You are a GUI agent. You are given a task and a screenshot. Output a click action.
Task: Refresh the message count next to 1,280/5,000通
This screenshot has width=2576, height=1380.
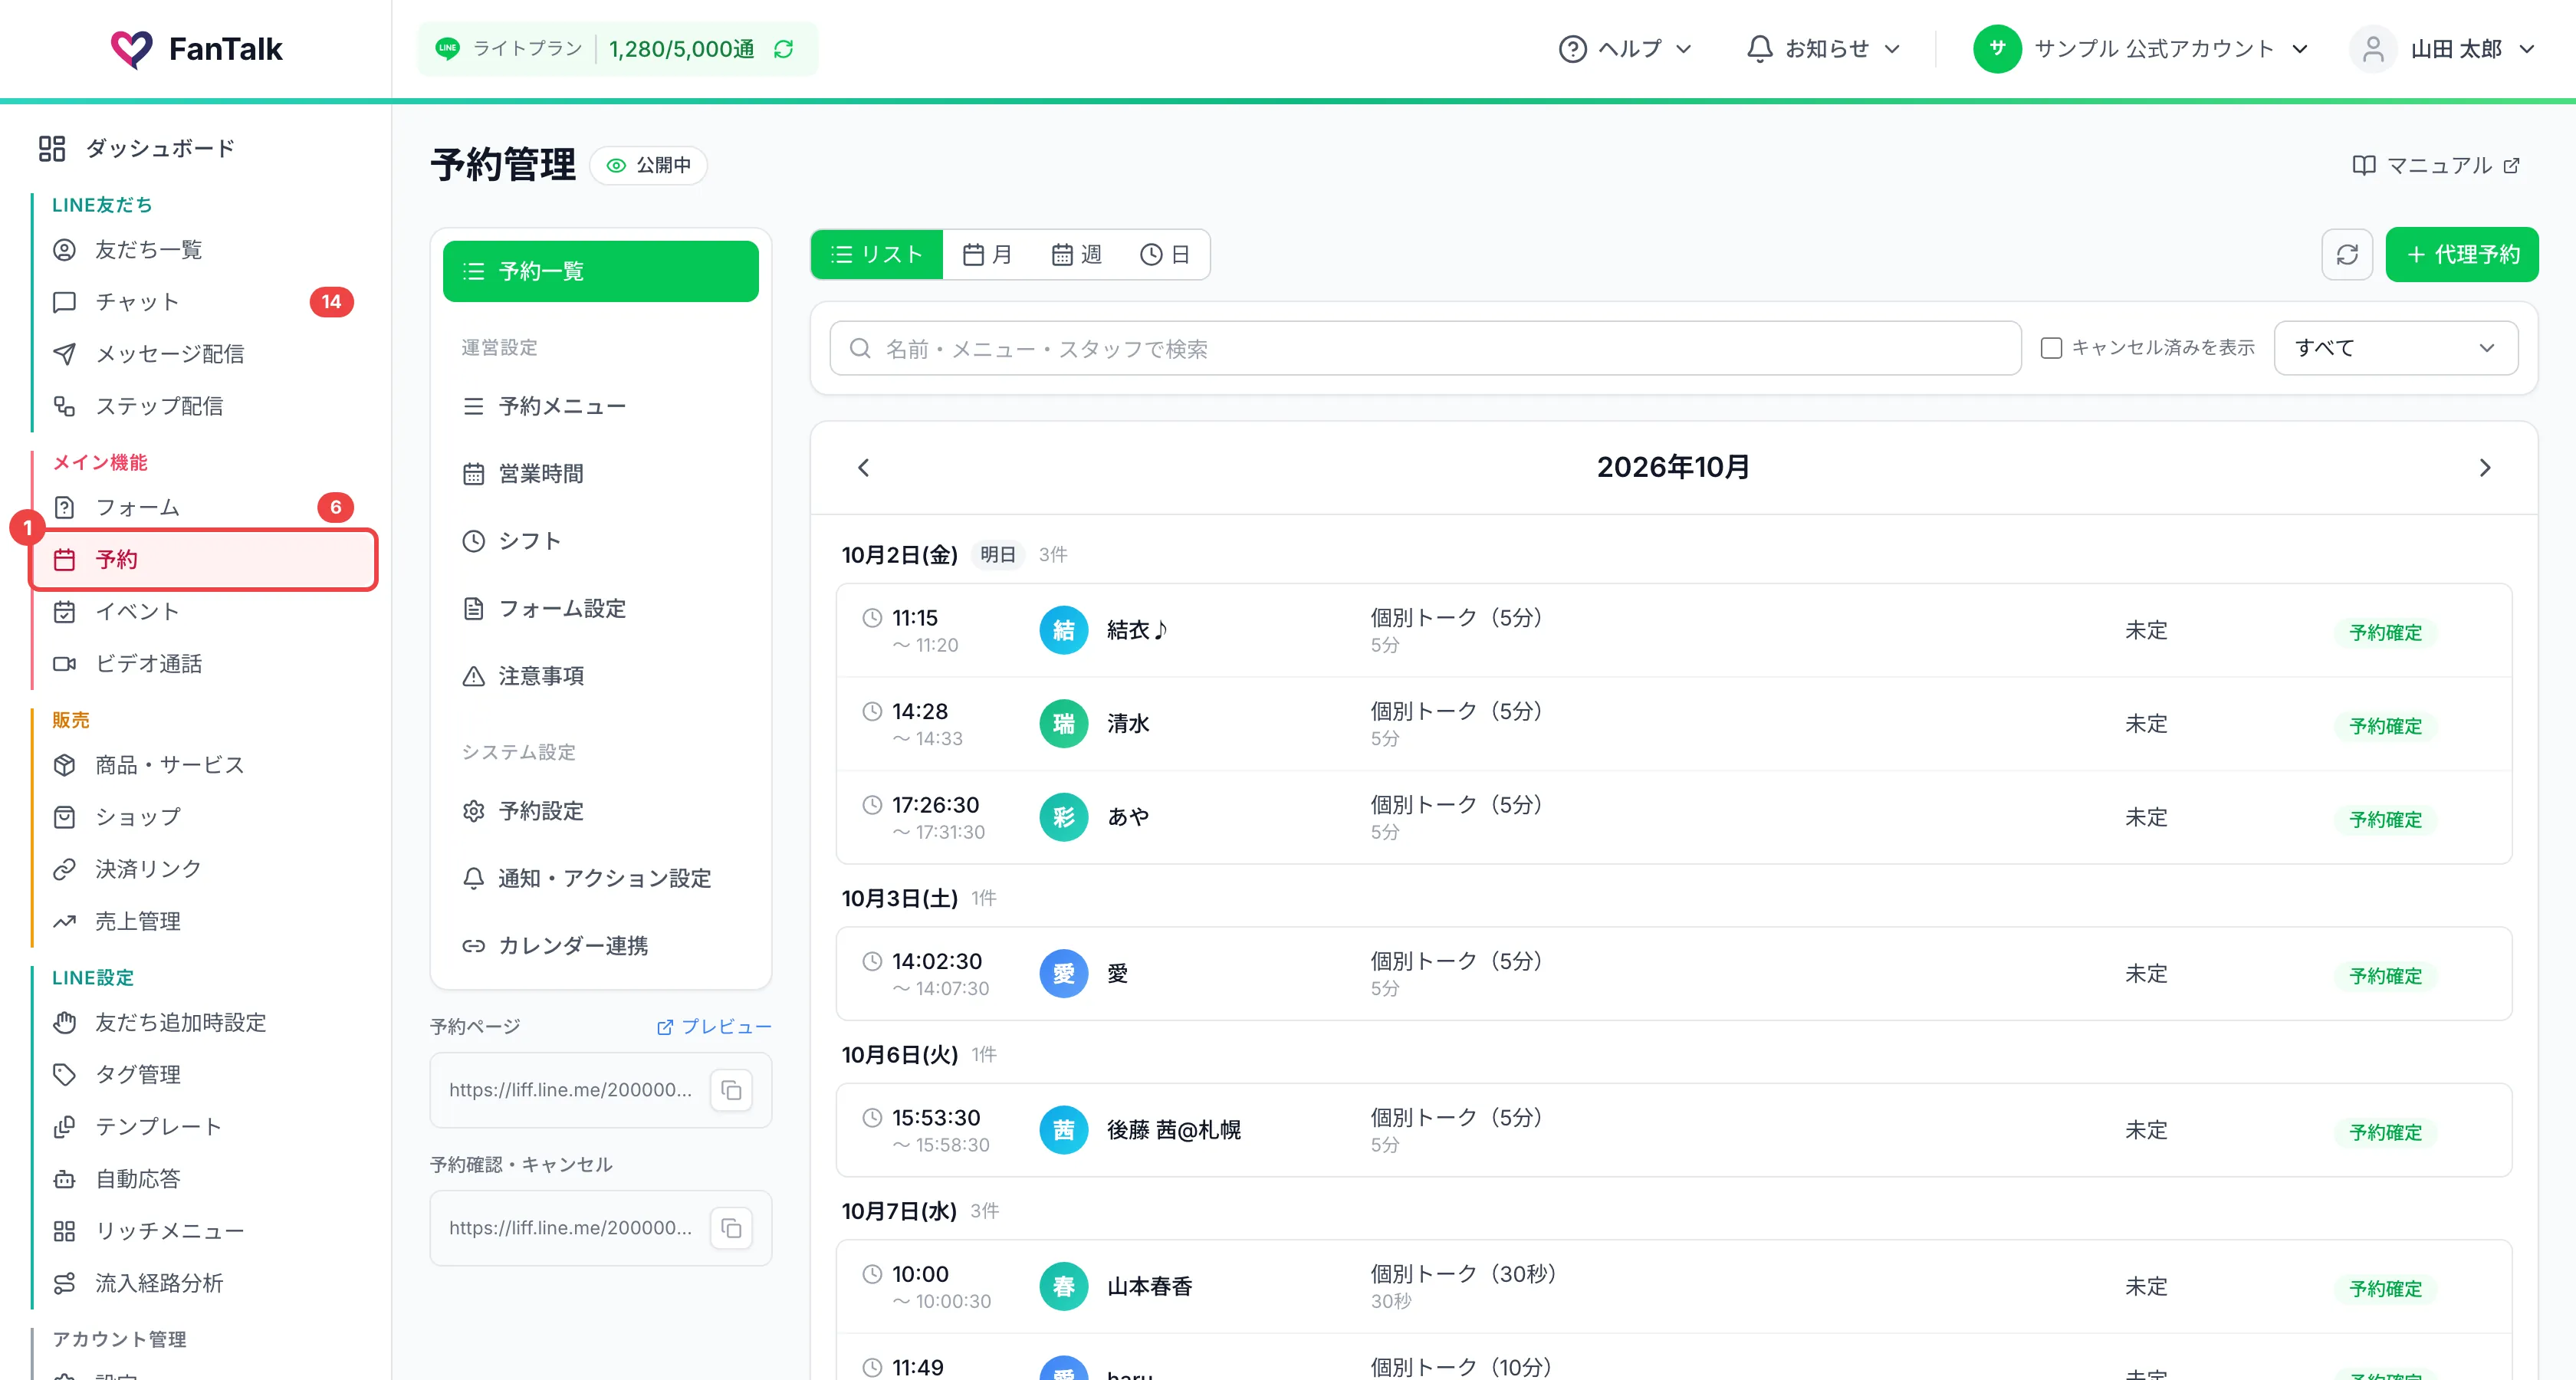pyautogui.click(x=783, y=49)
